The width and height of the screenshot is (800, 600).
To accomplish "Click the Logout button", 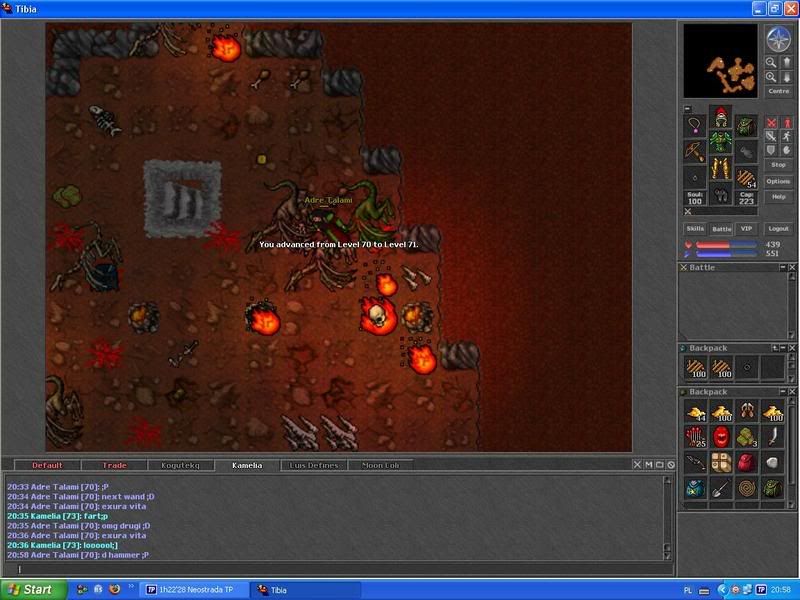I will 779,229.
